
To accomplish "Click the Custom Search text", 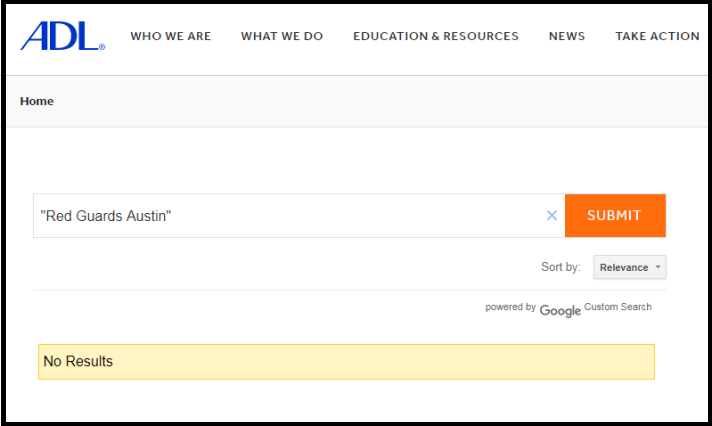I will click(618, 307).
